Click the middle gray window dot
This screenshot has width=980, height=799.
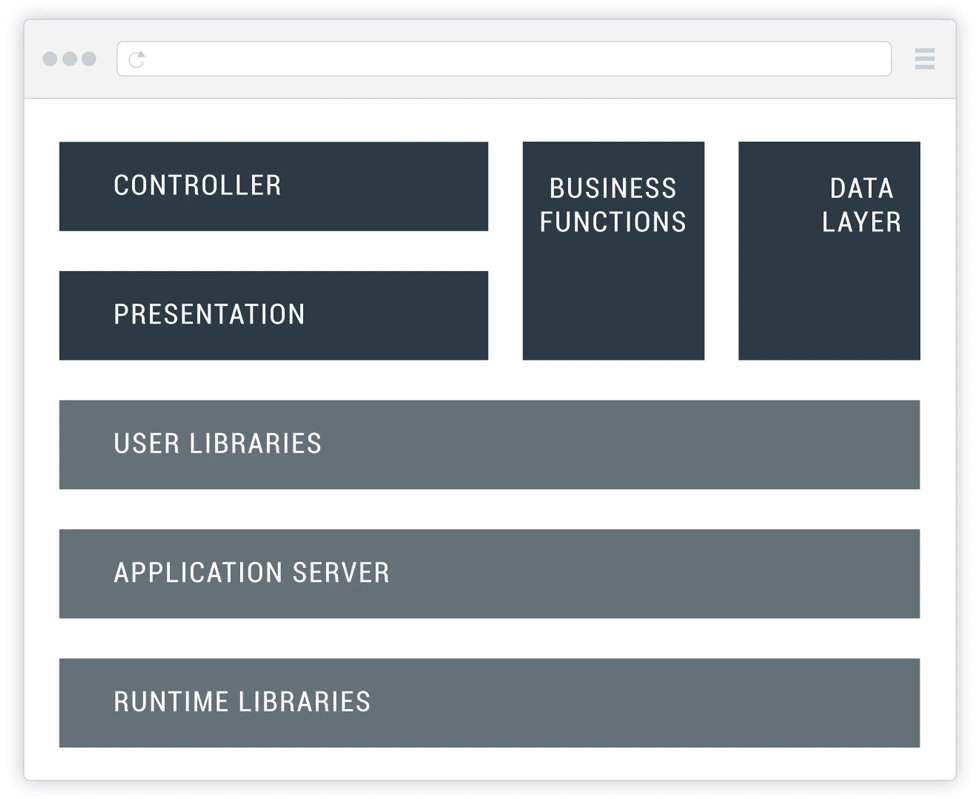coord(70,59)
